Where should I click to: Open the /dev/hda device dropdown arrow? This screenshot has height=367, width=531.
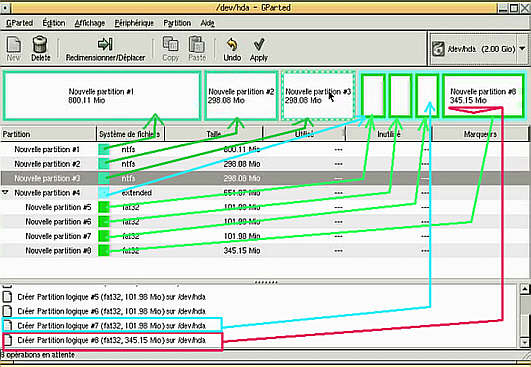click(x=523, y=49)
